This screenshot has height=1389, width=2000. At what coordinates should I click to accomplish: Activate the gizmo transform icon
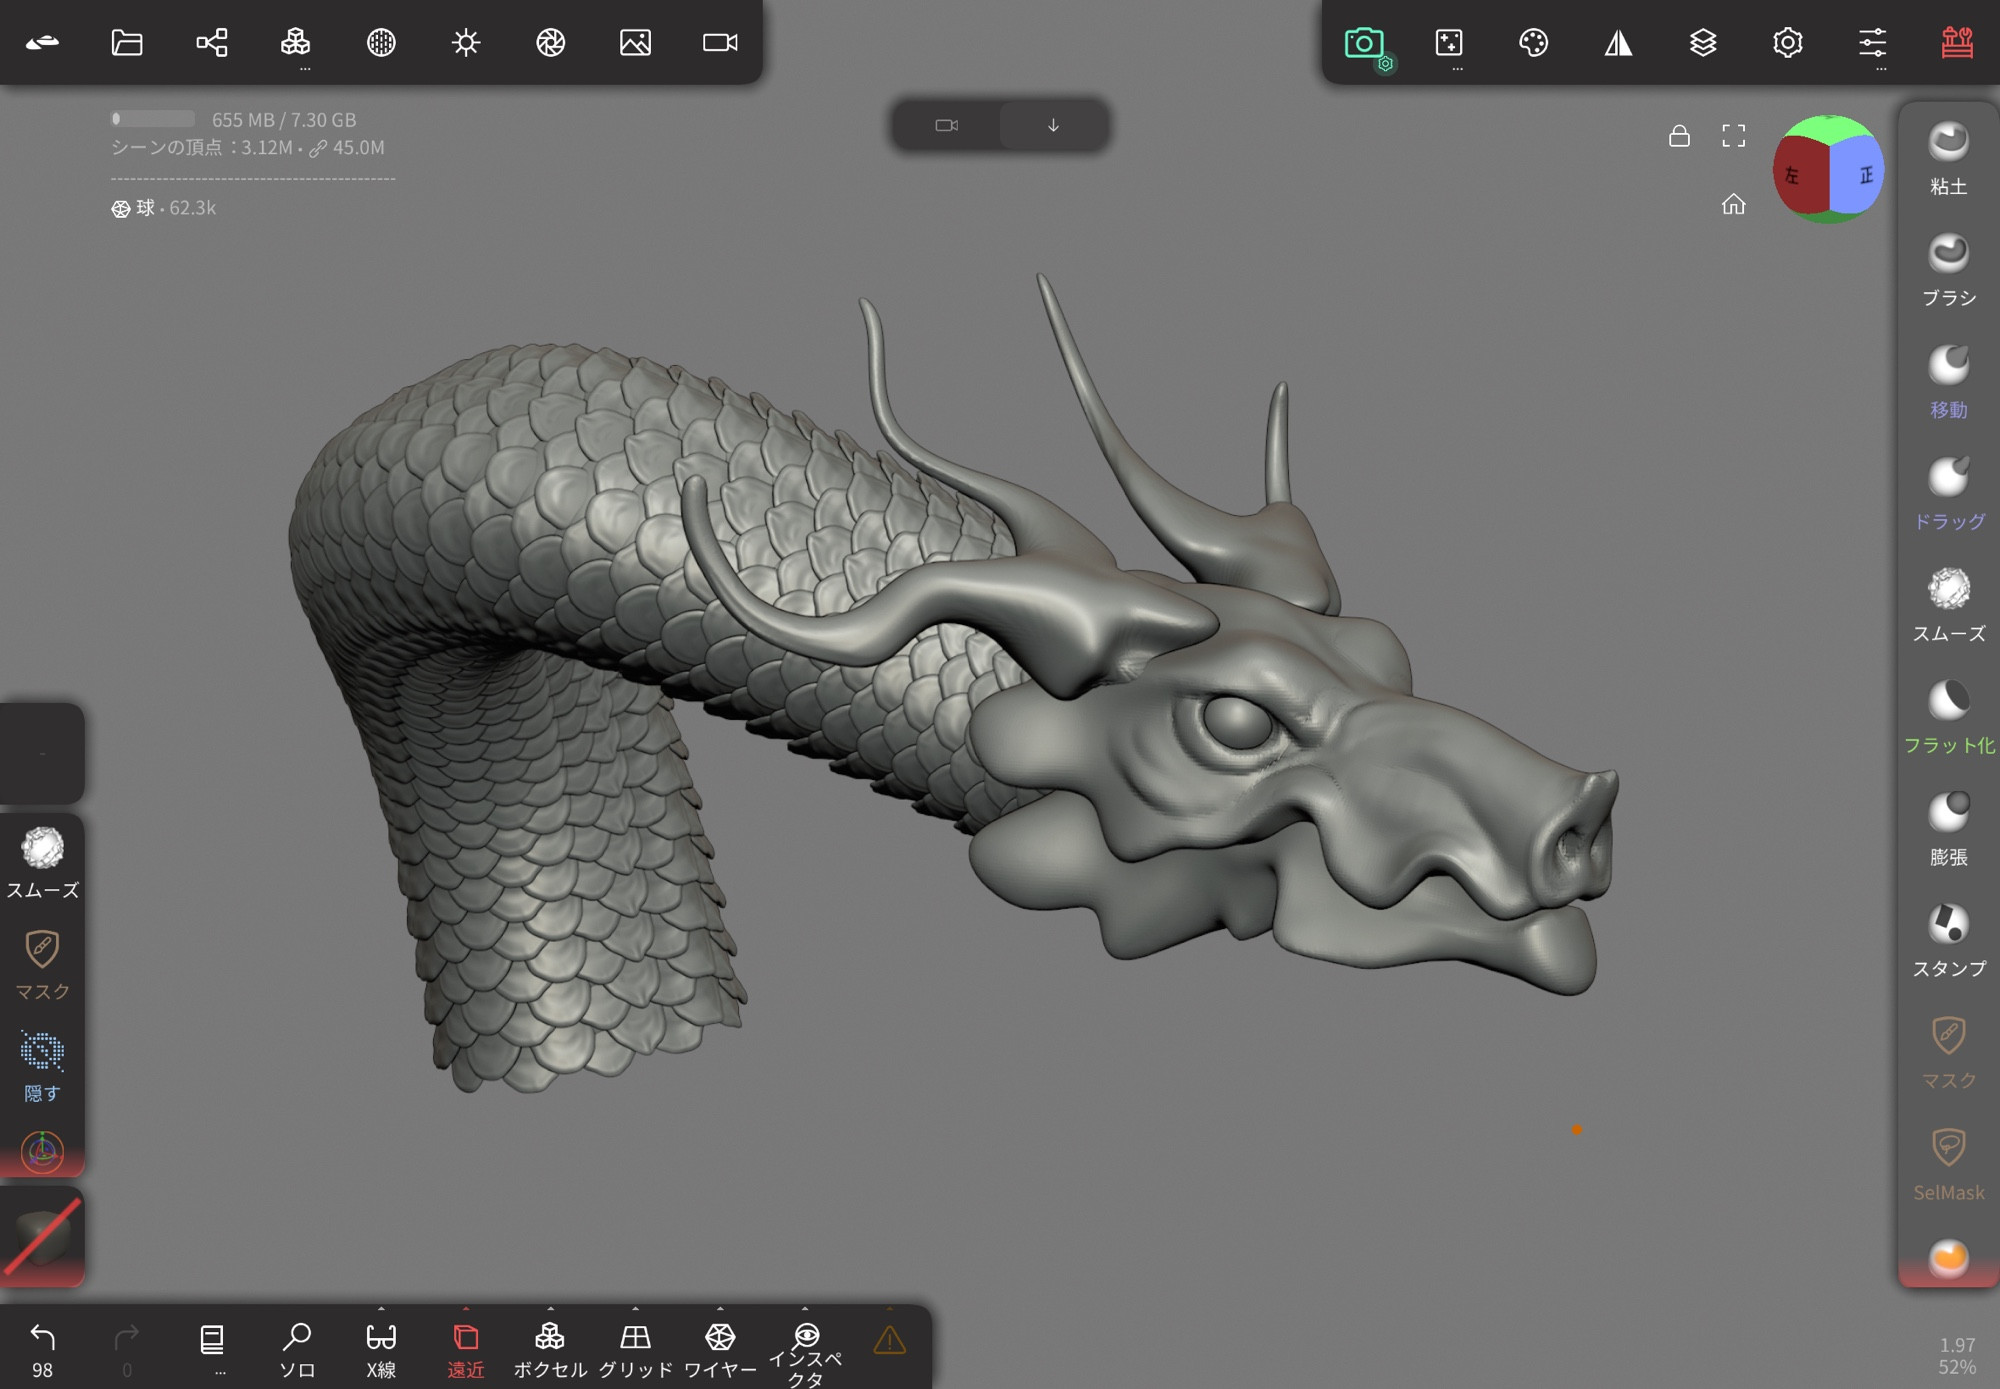click(42, 1152)
